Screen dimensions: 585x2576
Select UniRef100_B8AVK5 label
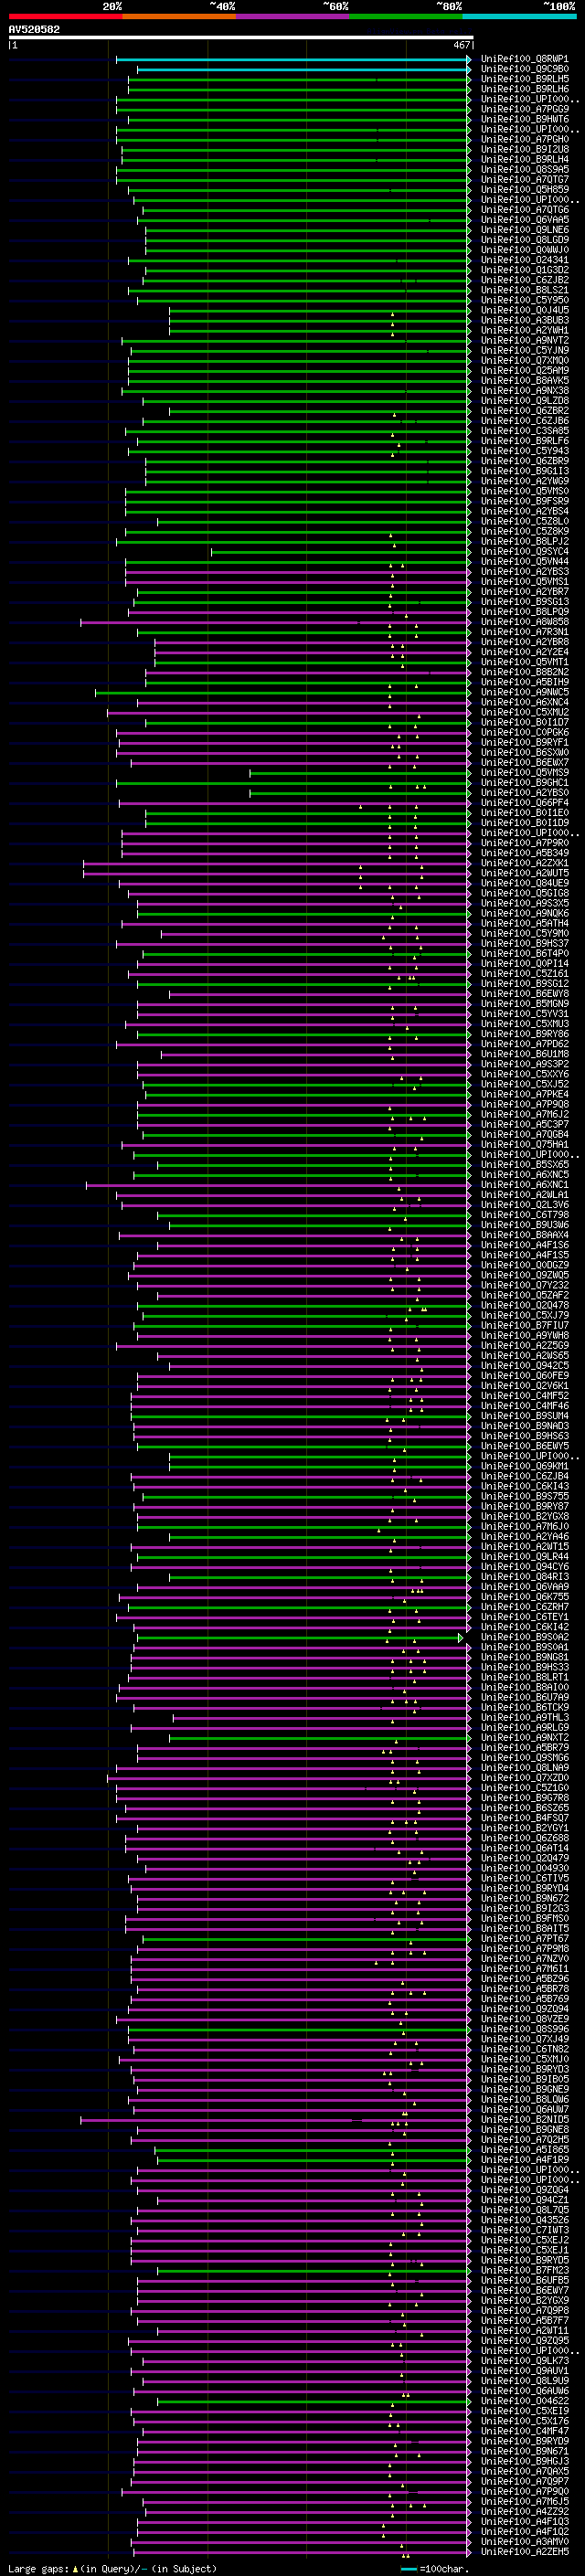click(524, 380)
